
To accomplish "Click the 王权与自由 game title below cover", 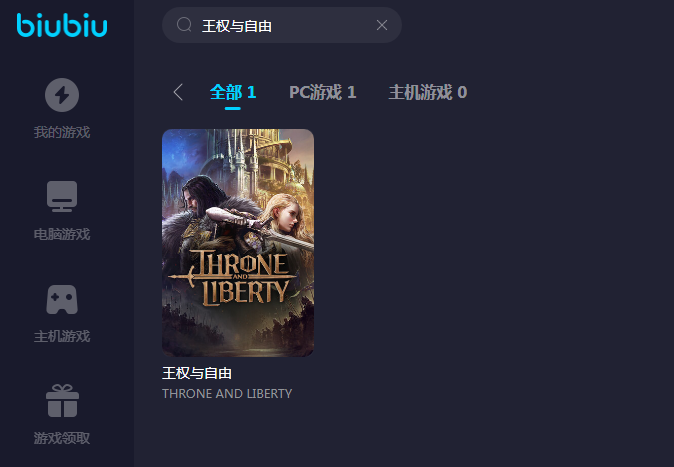I will [x=197, y=373].
